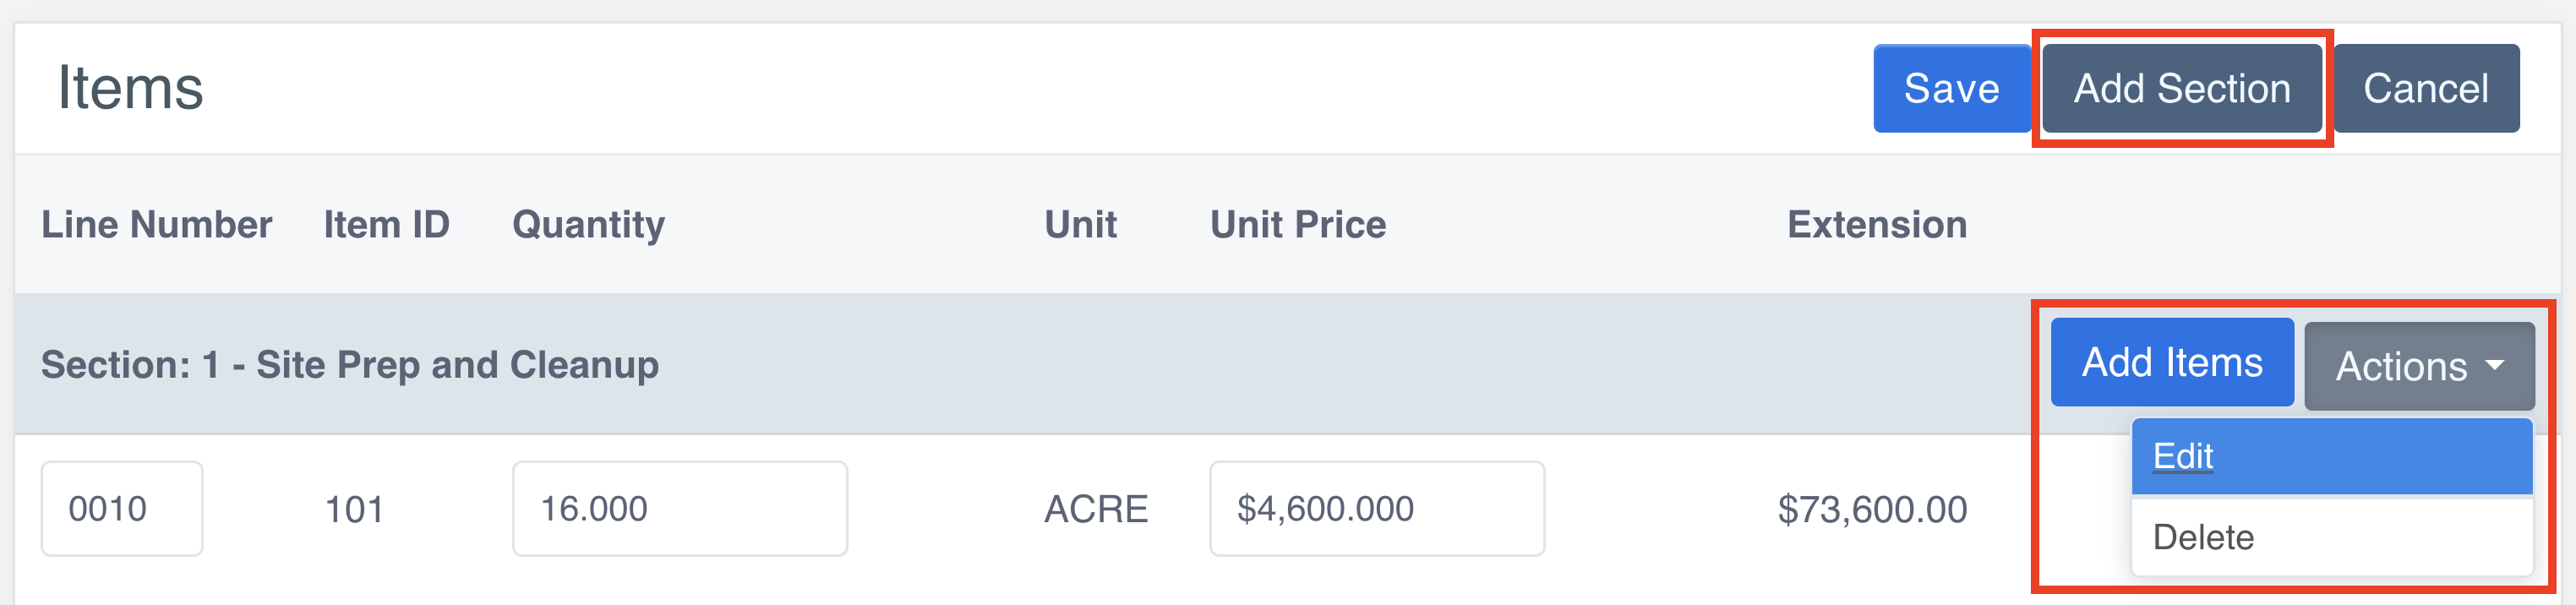
Task: Click the Unit column header
Action: [x=1080, y=224]
